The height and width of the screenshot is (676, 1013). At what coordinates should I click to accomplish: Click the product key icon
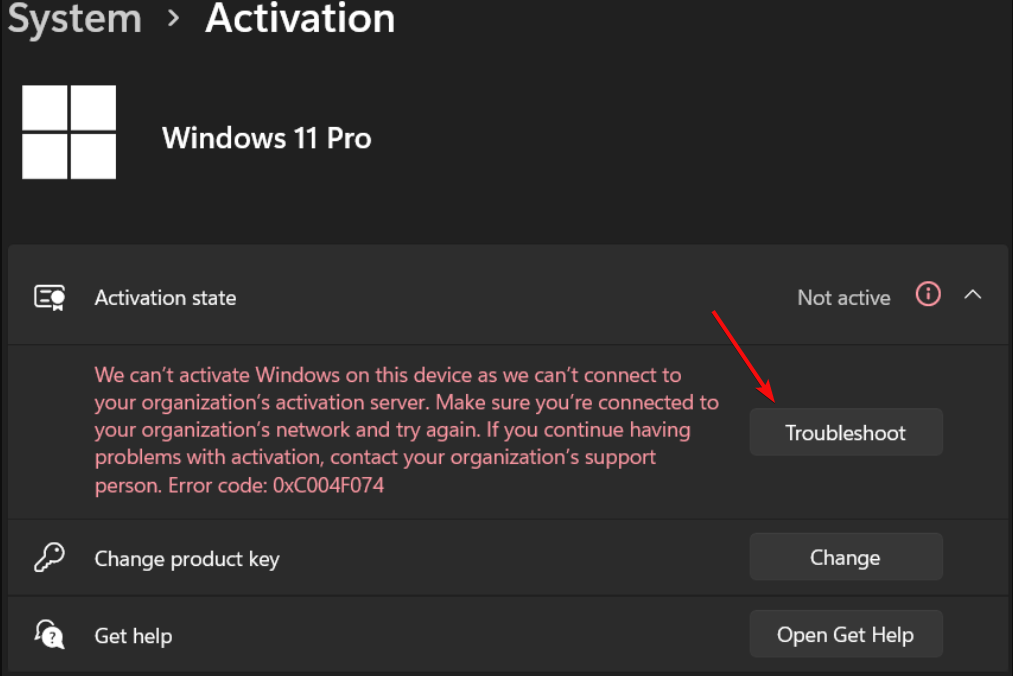point(49,557)
